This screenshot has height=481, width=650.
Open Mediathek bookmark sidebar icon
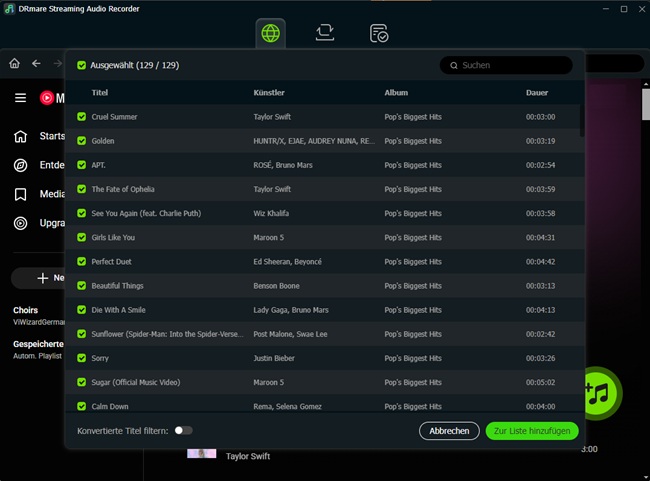point(20,194)
